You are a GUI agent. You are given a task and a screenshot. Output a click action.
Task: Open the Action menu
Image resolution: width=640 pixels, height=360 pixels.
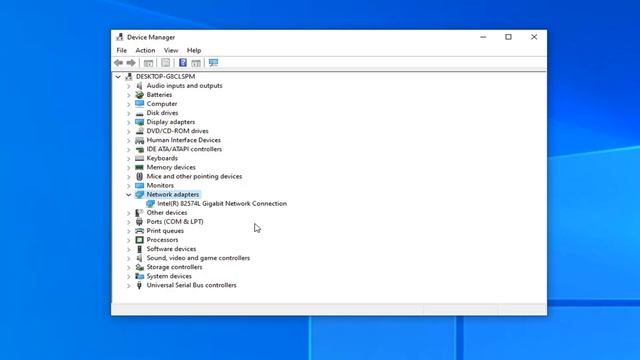[145, 50]
